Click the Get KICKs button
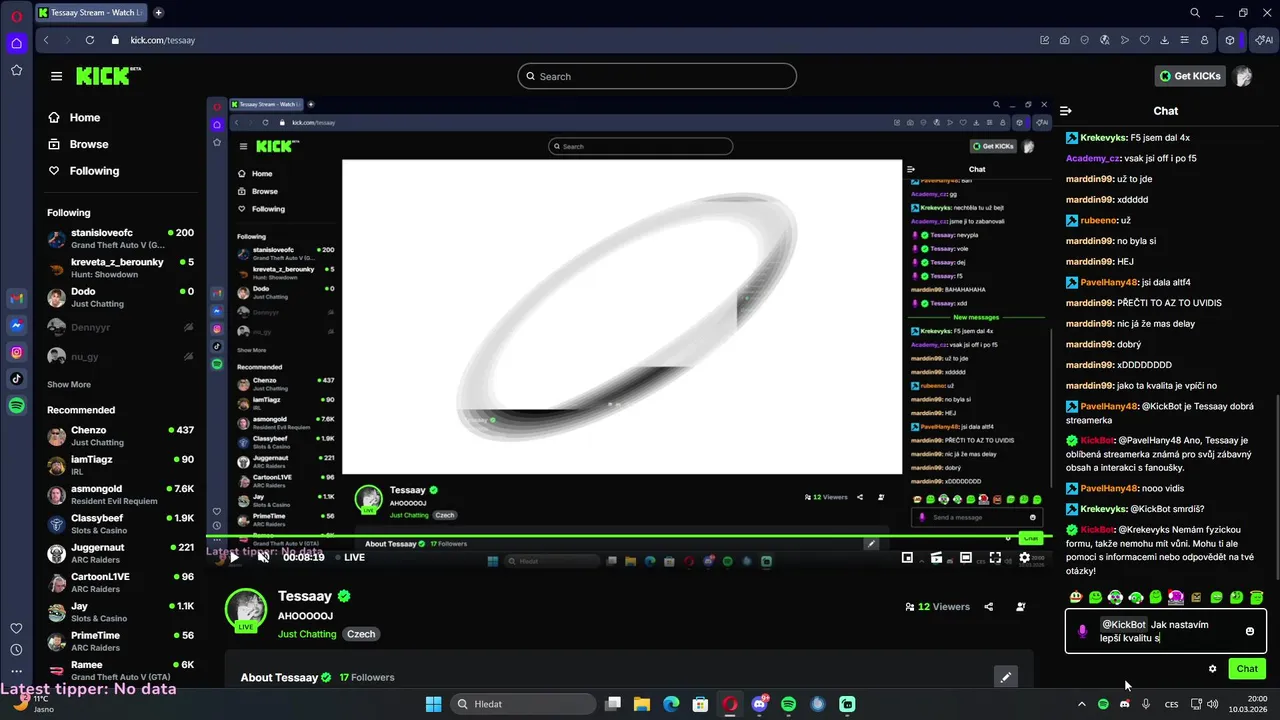The height and width of the screenshot is (720, 1280). (1190, 76)
